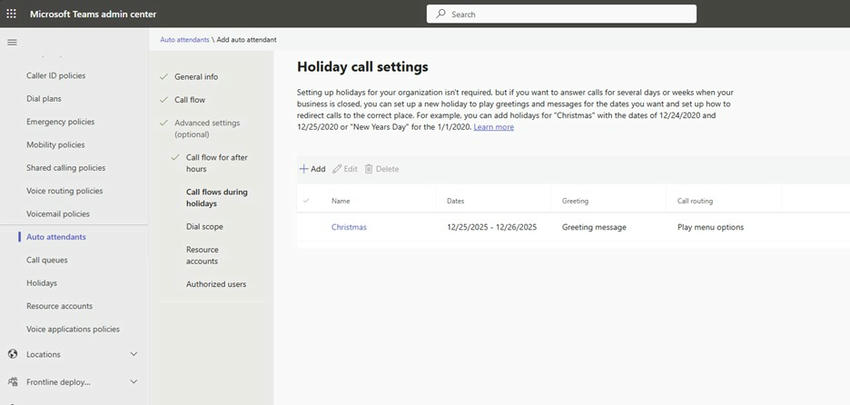Focus the Search input field
The image size is (850, 405).
[562, 14]
